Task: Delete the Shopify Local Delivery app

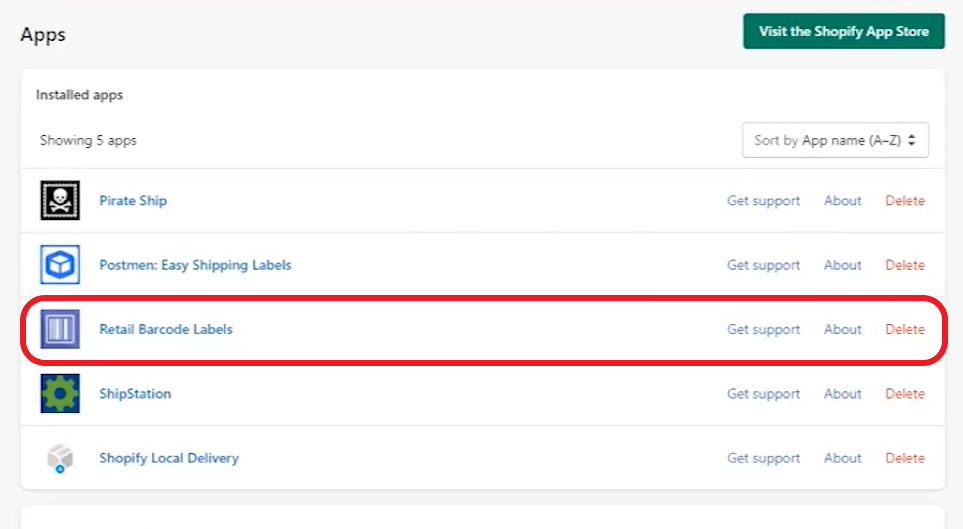Action: [904, 458]
